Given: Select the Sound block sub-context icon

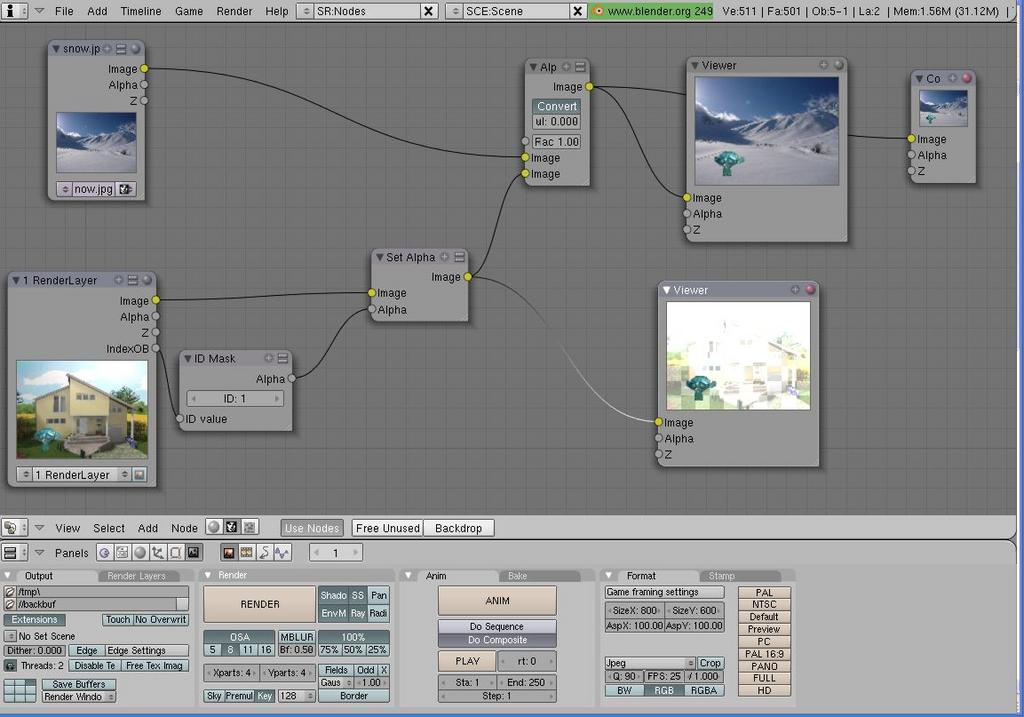Looking at the screenshot, I should pos(281,552).
